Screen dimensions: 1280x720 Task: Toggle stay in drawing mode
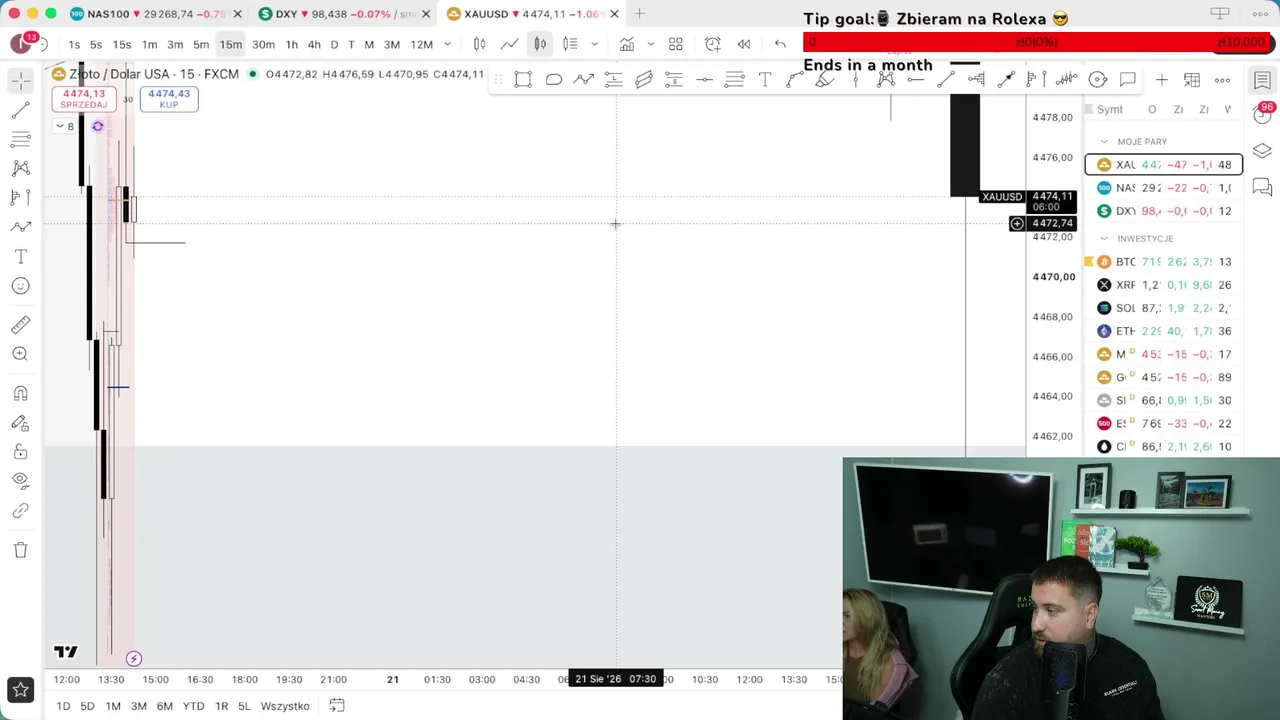click(x=21, y=423)
